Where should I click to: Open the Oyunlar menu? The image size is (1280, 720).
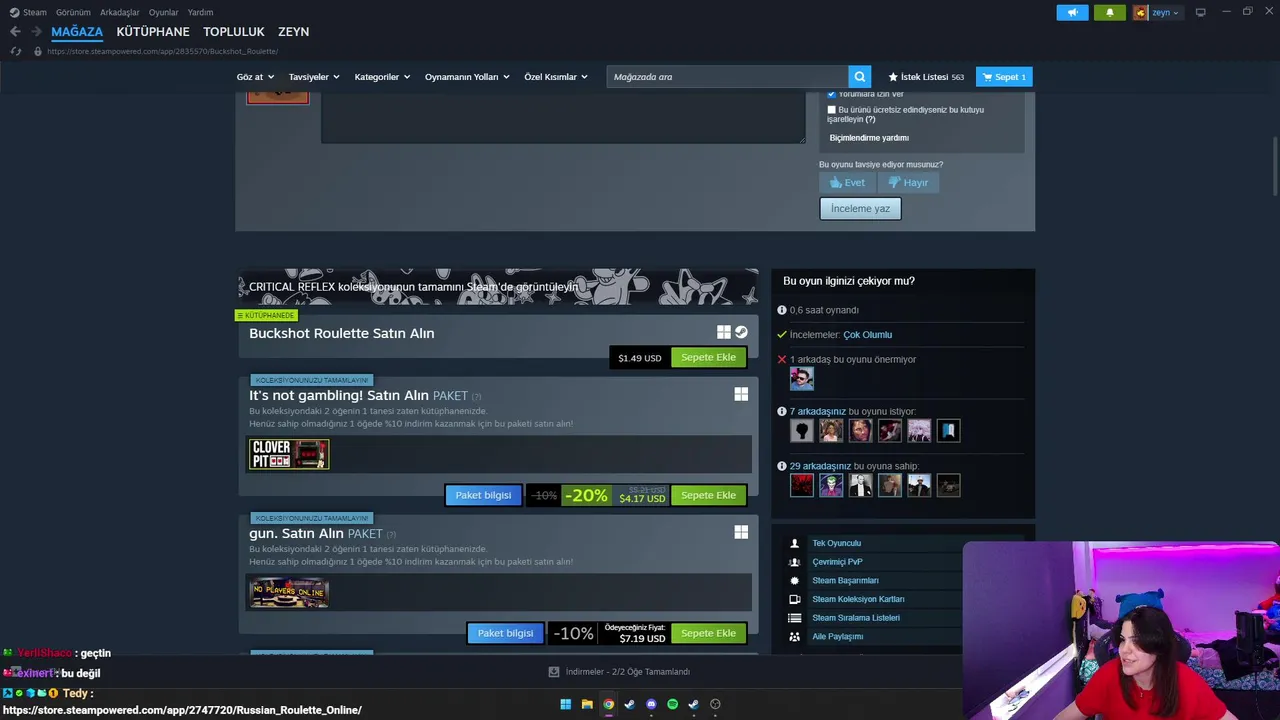point(163,12)
